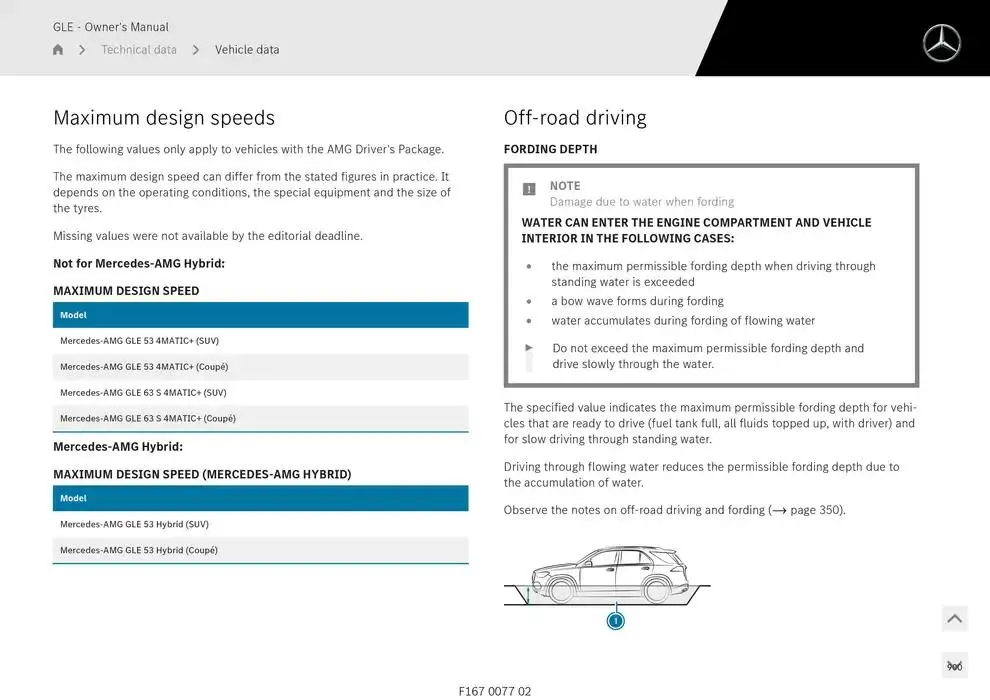990x700 pixels.
Task: Click the exclamation NOTE icon in warning box
Action: tap(527, 186)
